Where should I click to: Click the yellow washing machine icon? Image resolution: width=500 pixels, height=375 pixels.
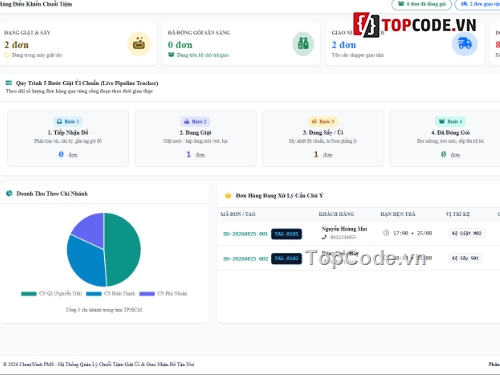point(139,44)
